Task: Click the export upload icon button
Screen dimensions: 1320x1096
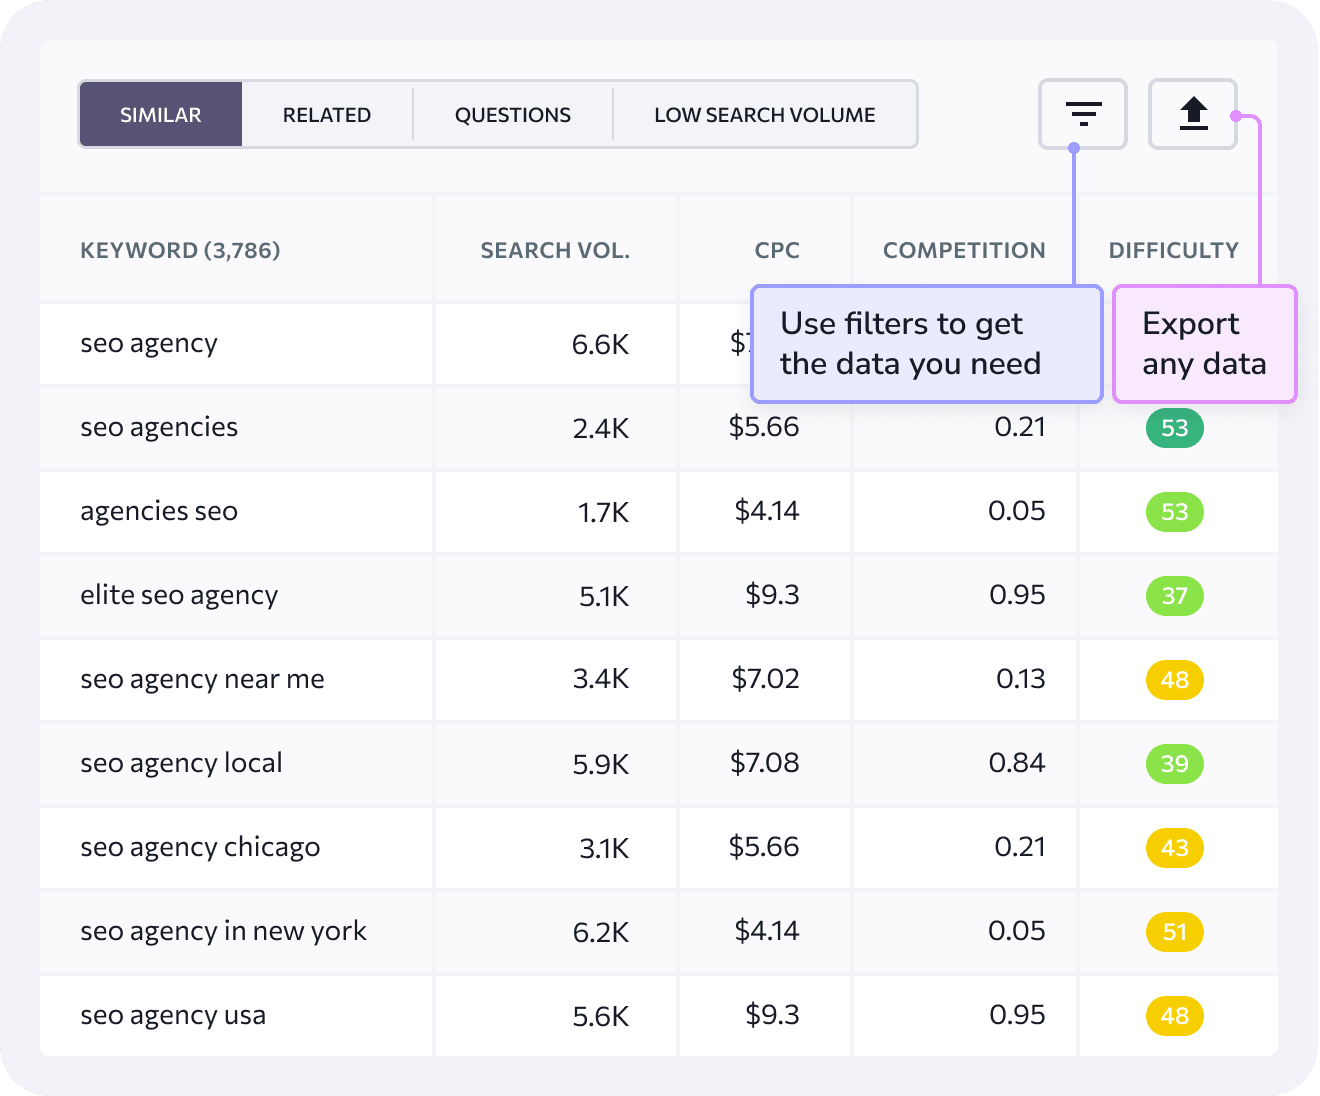Action: coord(1193,114)
